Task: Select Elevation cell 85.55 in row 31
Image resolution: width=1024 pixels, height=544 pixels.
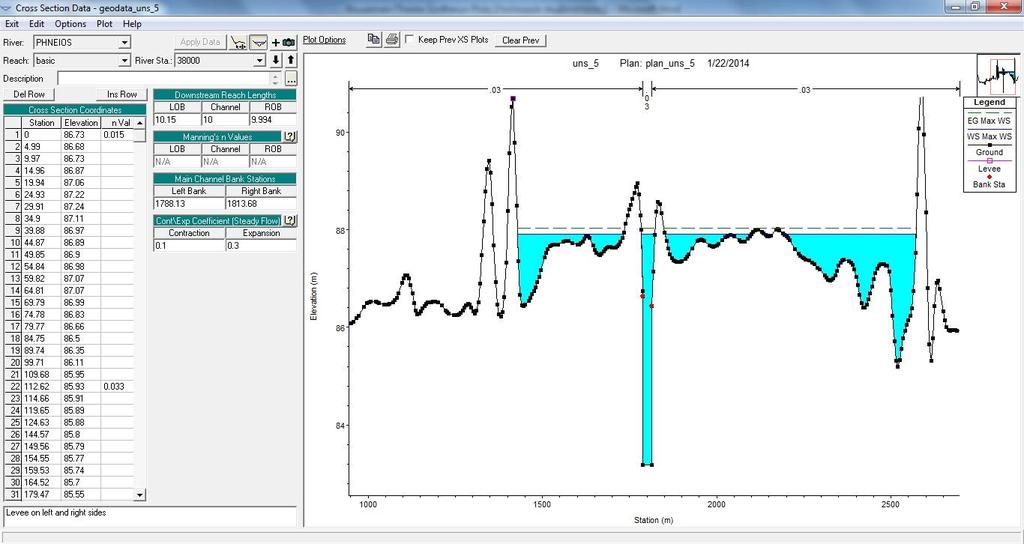Action: (x=81, y=494)
